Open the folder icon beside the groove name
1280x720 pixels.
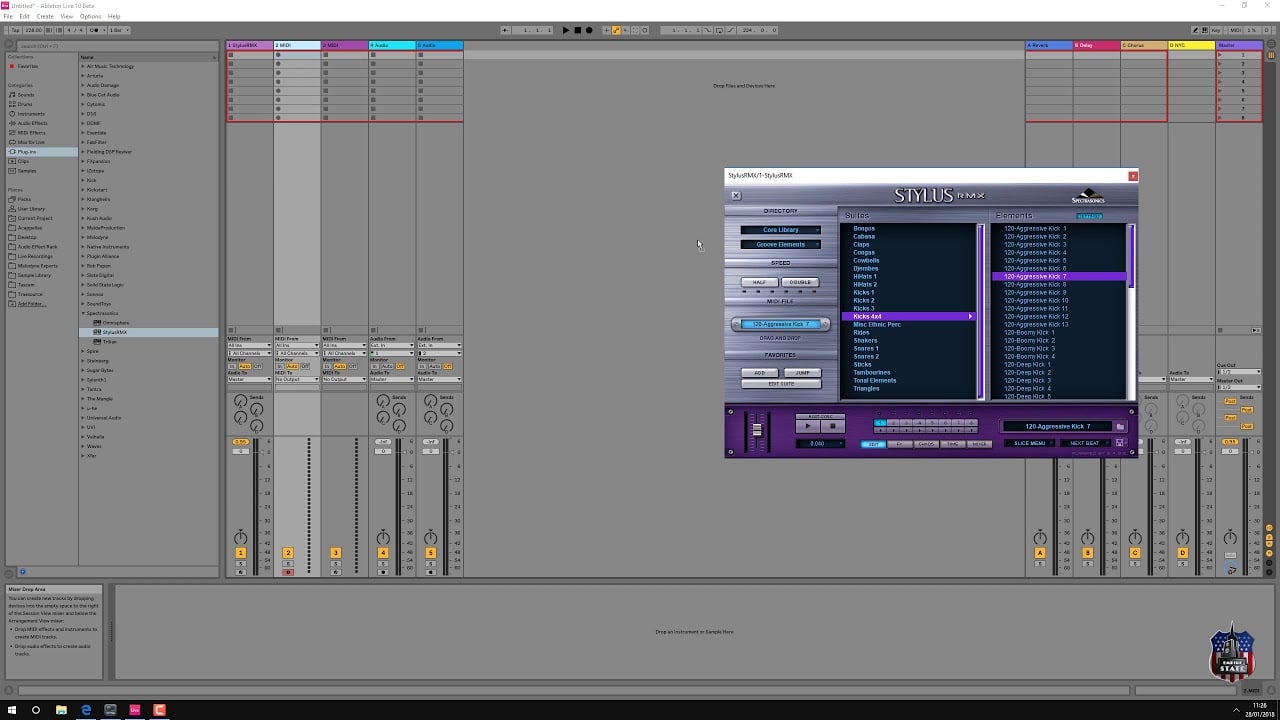[1120, 427]
